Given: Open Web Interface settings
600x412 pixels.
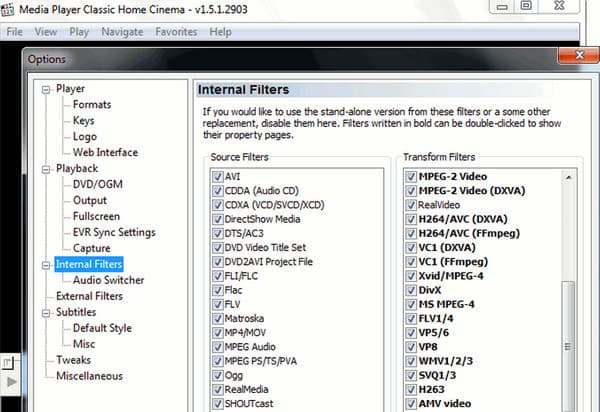Looking at the screenshot, I should [105, 153].
